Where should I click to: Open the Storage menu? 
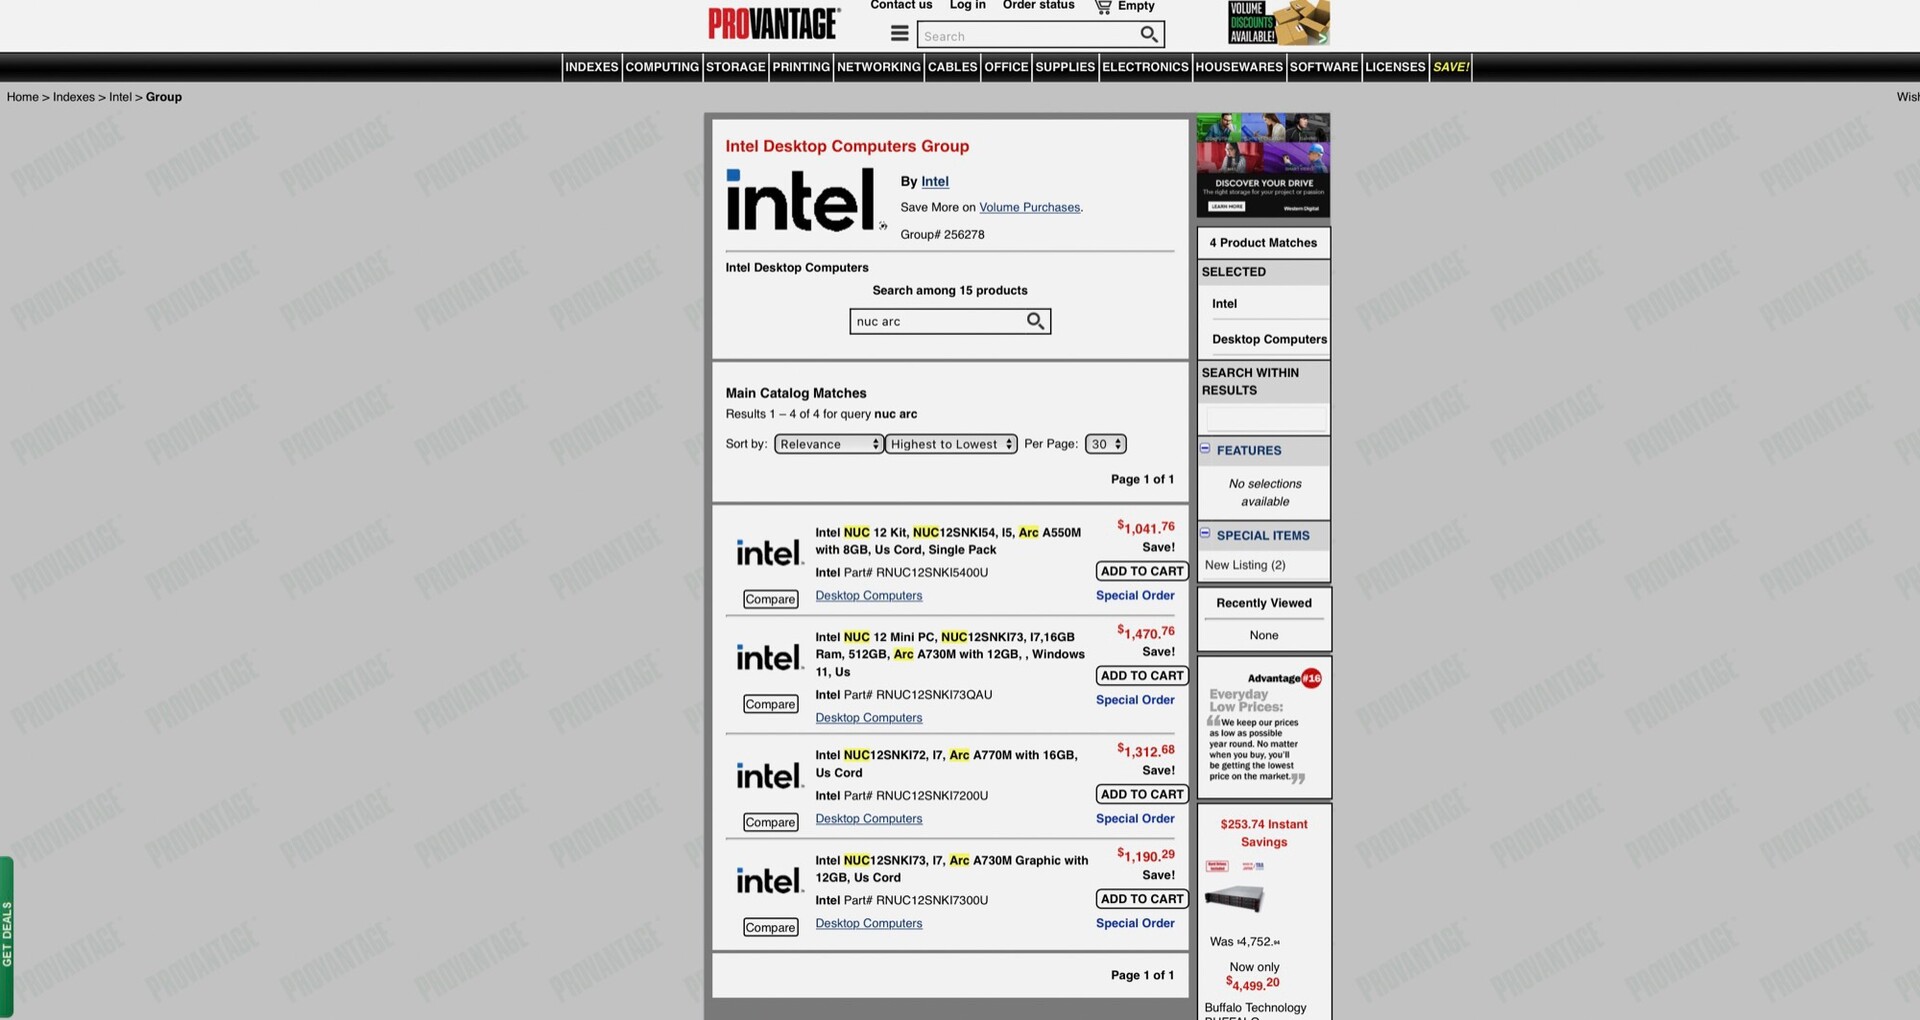[x=736, y=67]
